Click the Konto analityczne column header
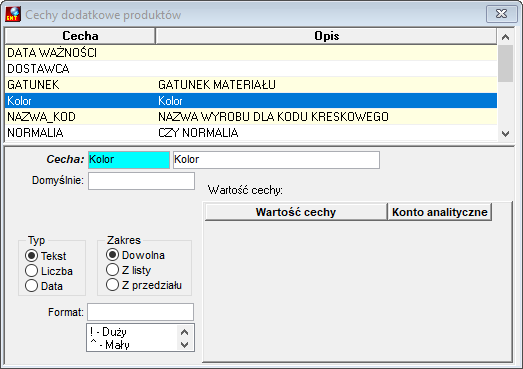This screenshot has height=369, width=523. [x=440, y=212]
